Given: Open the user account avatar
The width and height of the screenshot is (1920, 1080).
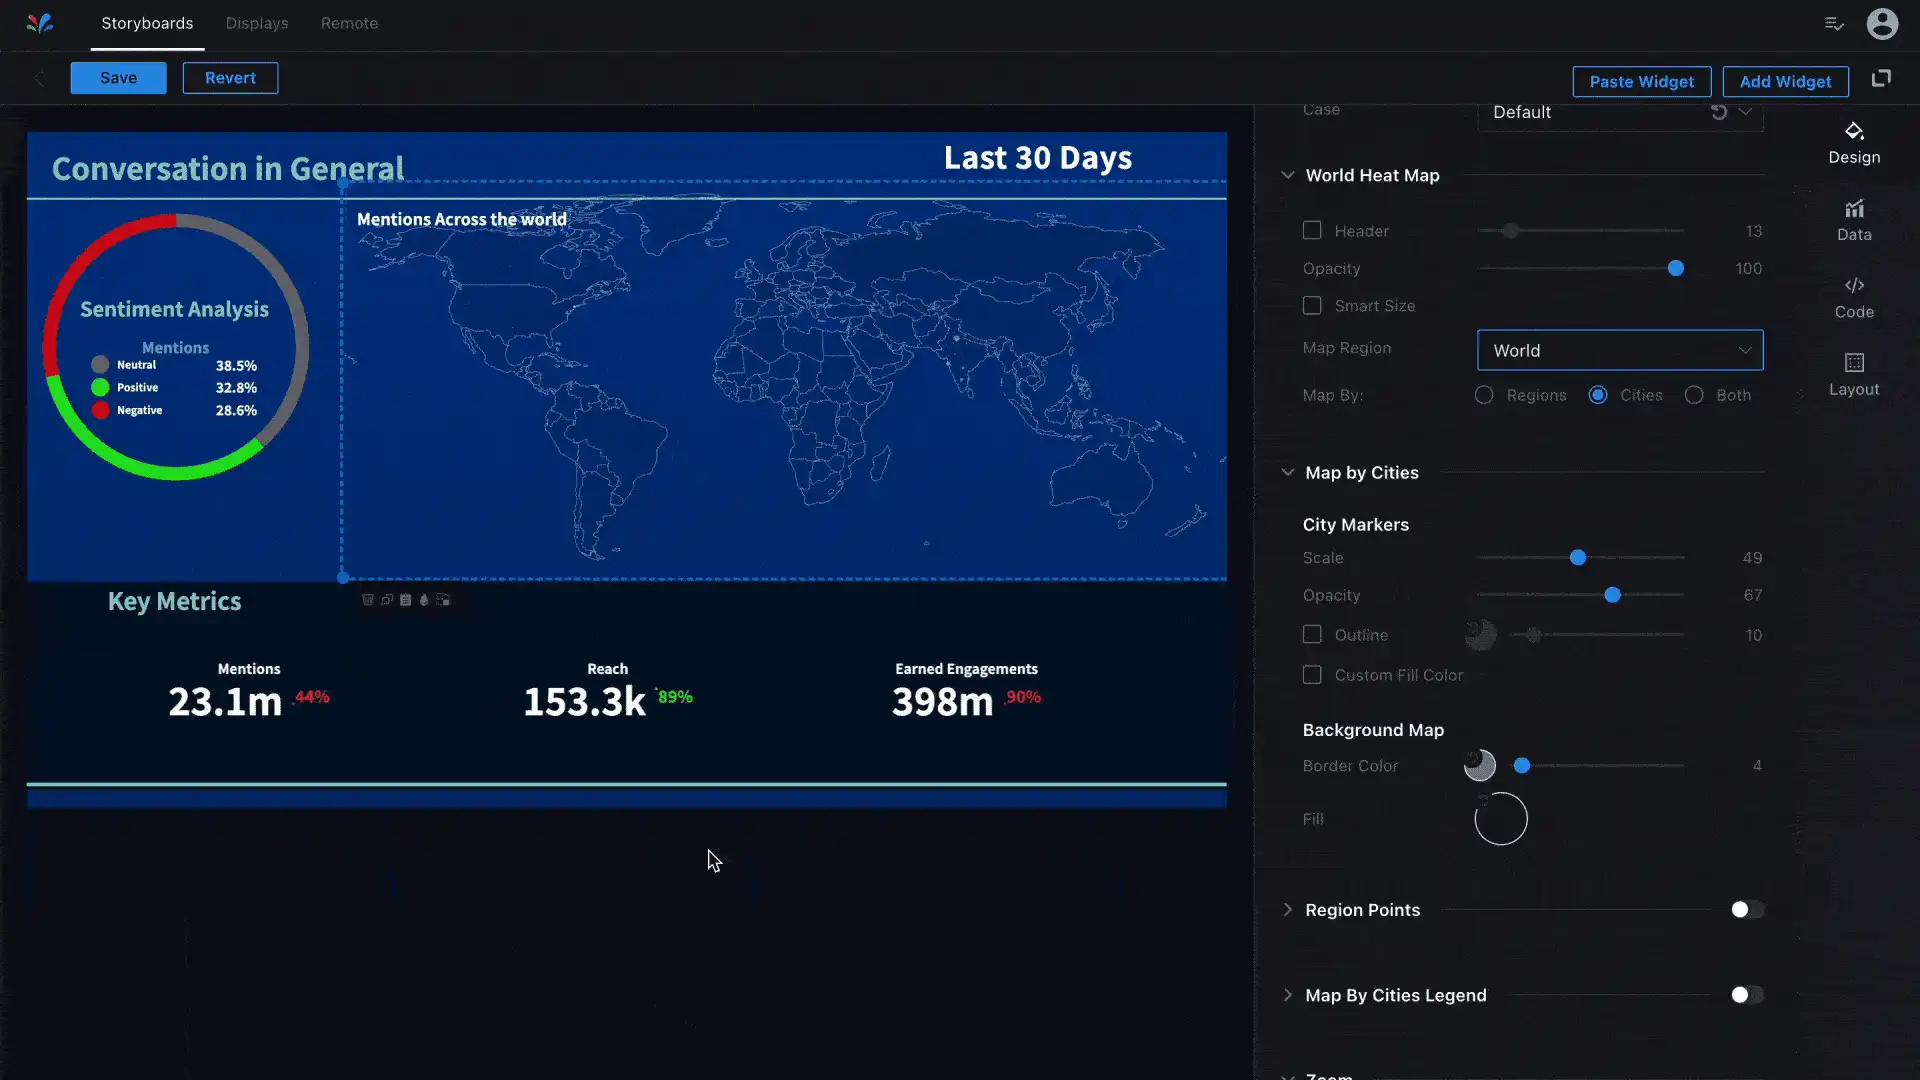Looking at the screenshot, I should coord(1881,23).
